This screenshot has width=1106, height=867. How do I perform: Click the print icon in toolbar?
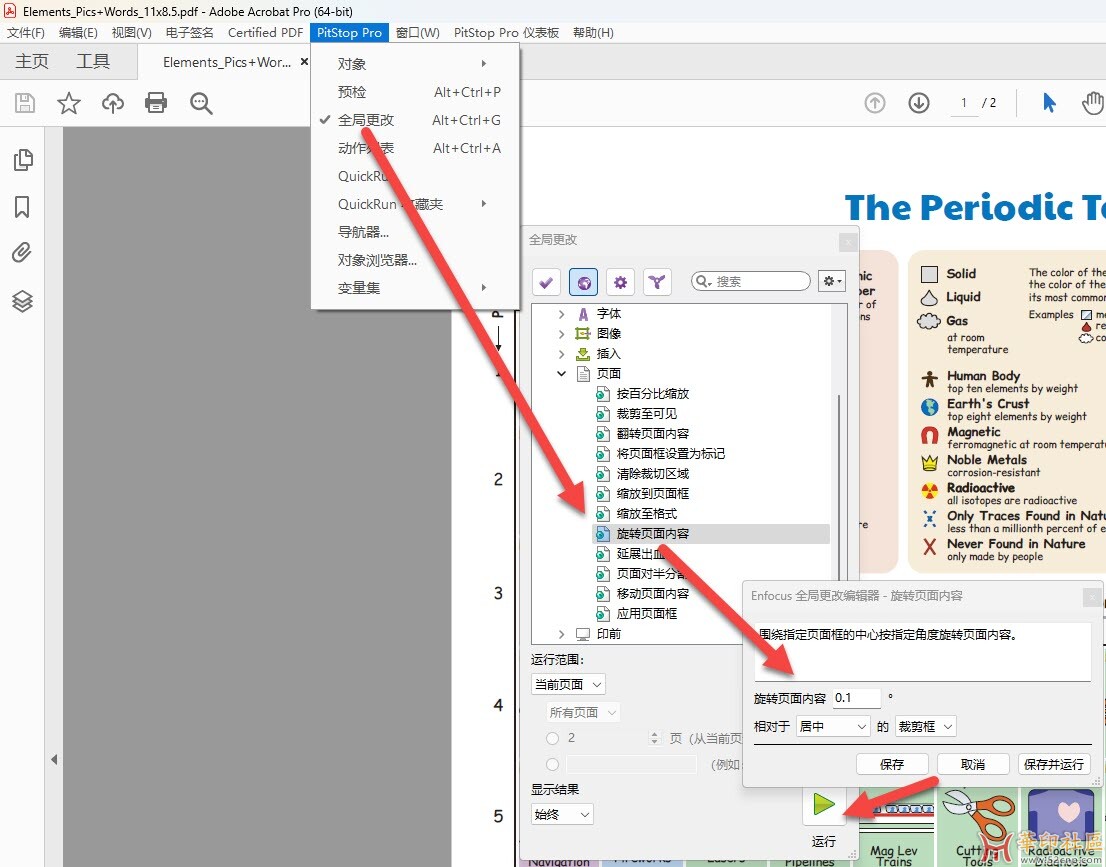point(156,103)
